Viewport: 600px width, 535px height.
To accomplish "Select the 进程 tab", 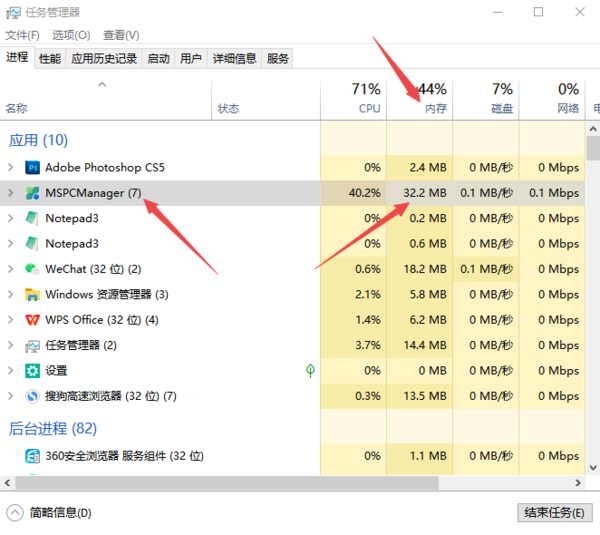I will 17,57.
